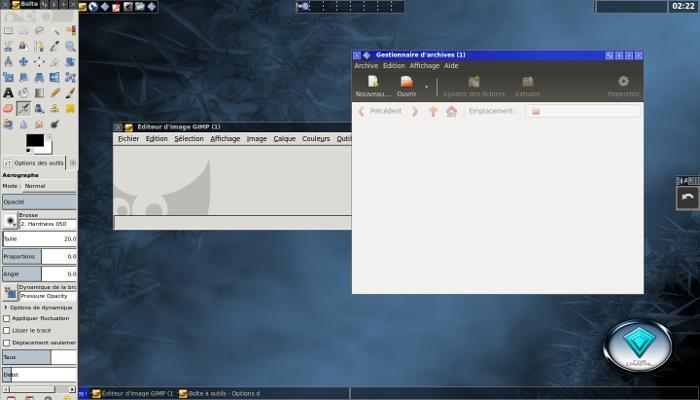Select the Blur/Sharpen droplet tool
The height and width of the screenshot is (400, 700).
click(x=24, y=124)
